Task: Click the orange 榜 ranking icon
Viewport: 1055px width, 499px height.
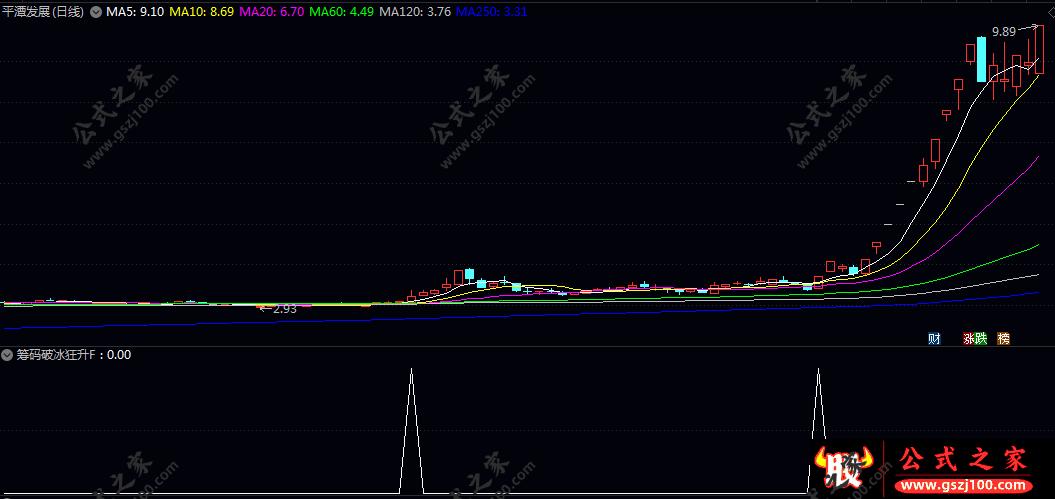Action: click(1004, 338)
